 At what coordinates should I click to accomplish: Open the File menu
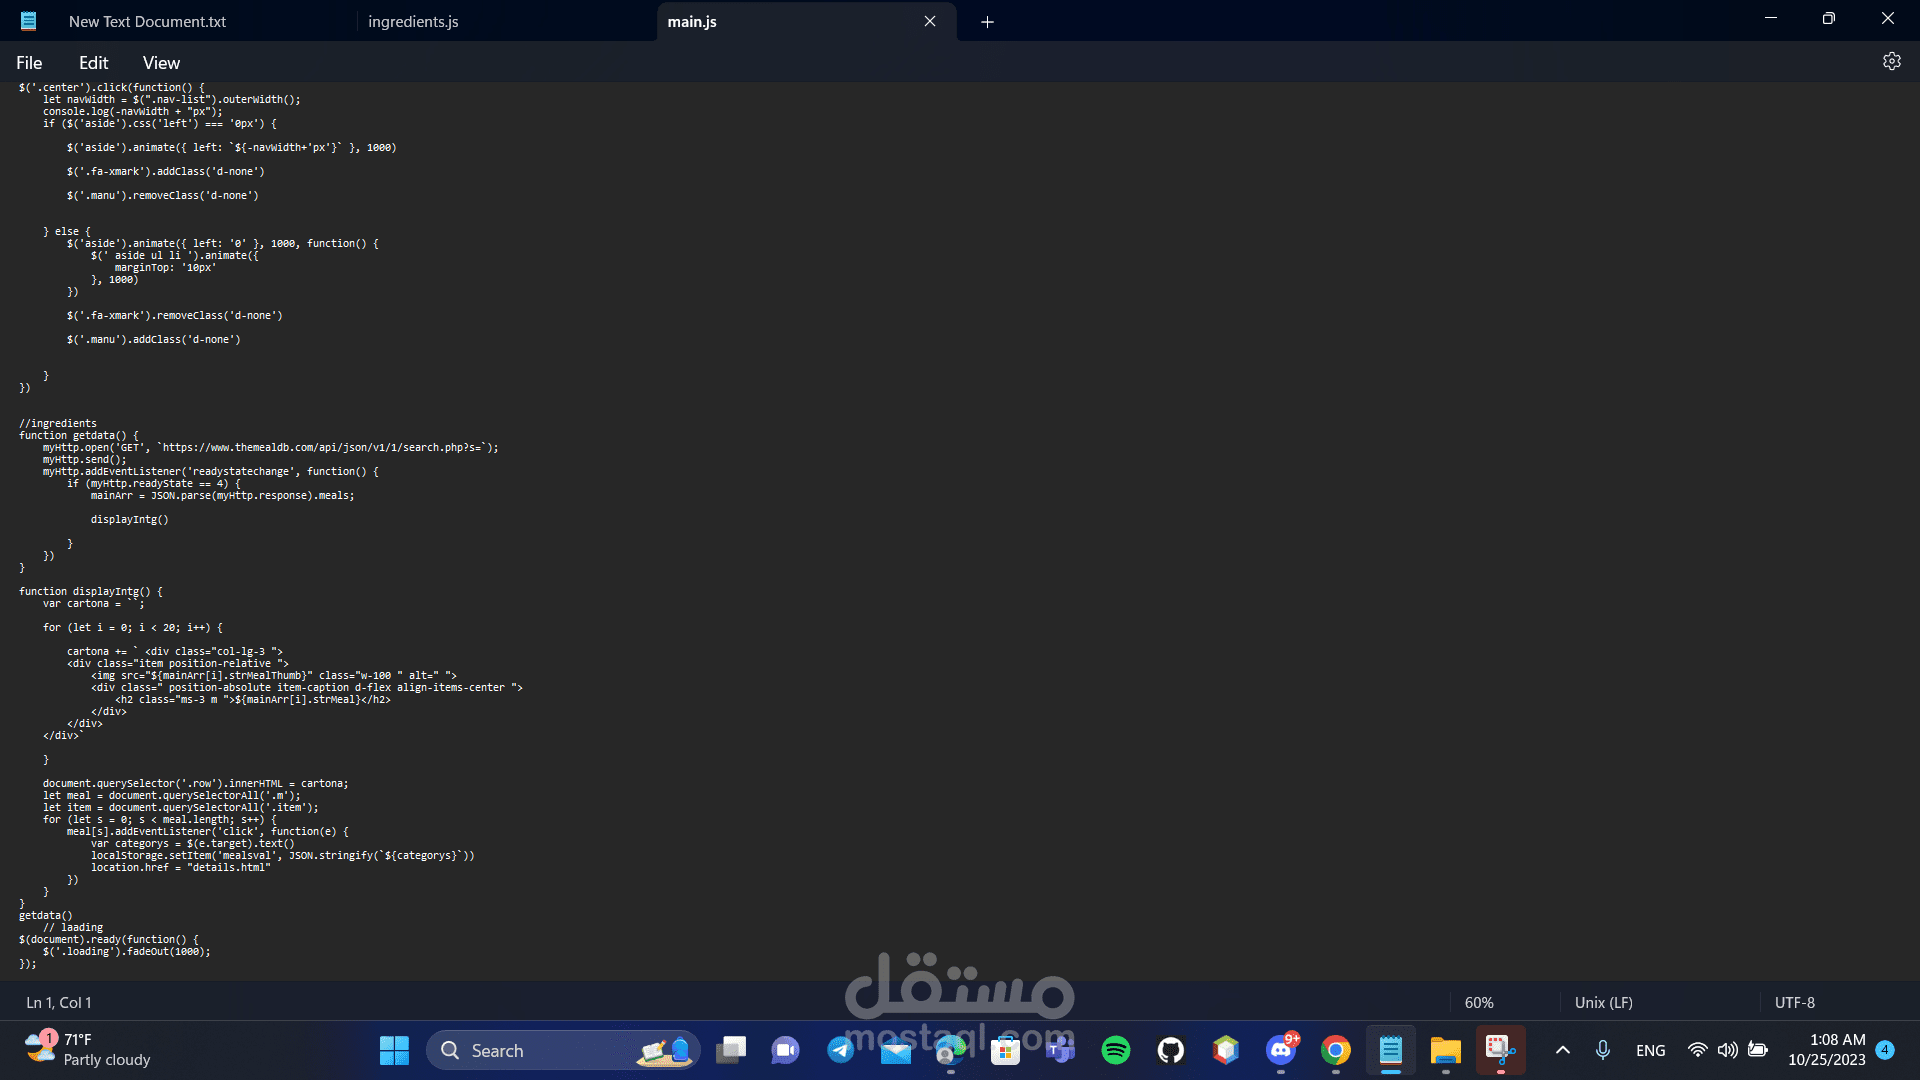29,63
